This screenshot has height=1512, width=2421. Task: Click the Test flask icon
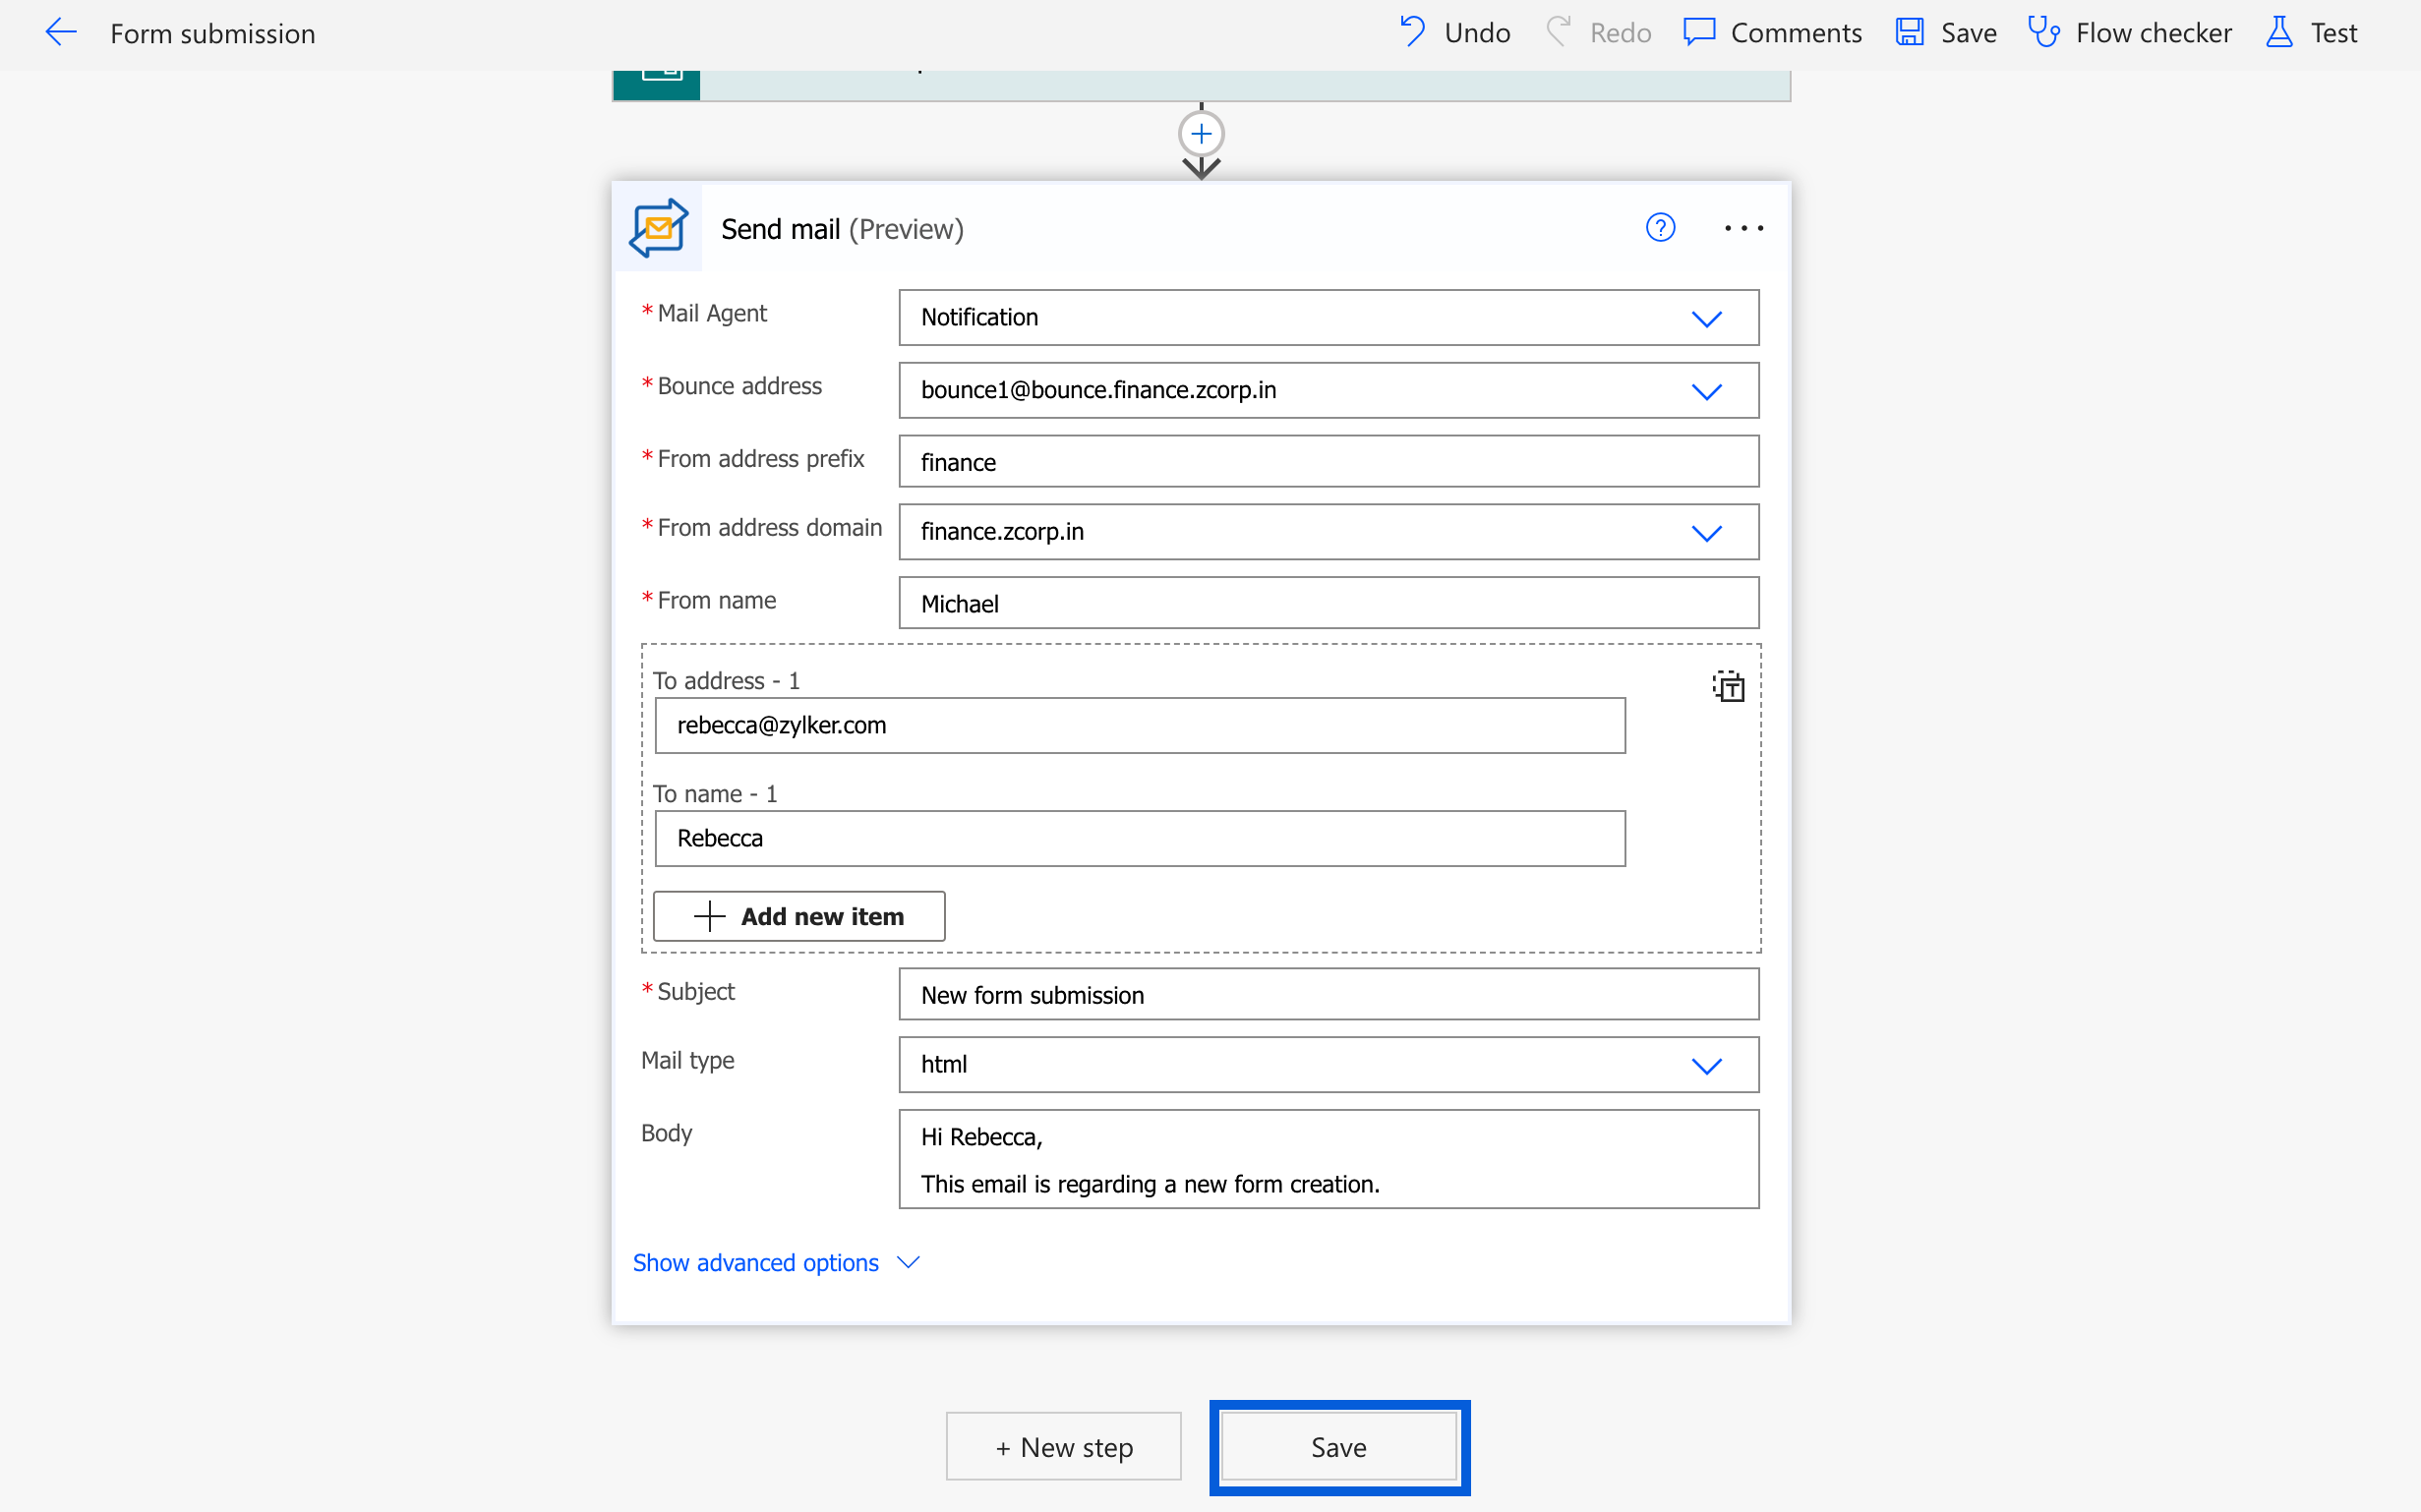(x=2279, y=32)
